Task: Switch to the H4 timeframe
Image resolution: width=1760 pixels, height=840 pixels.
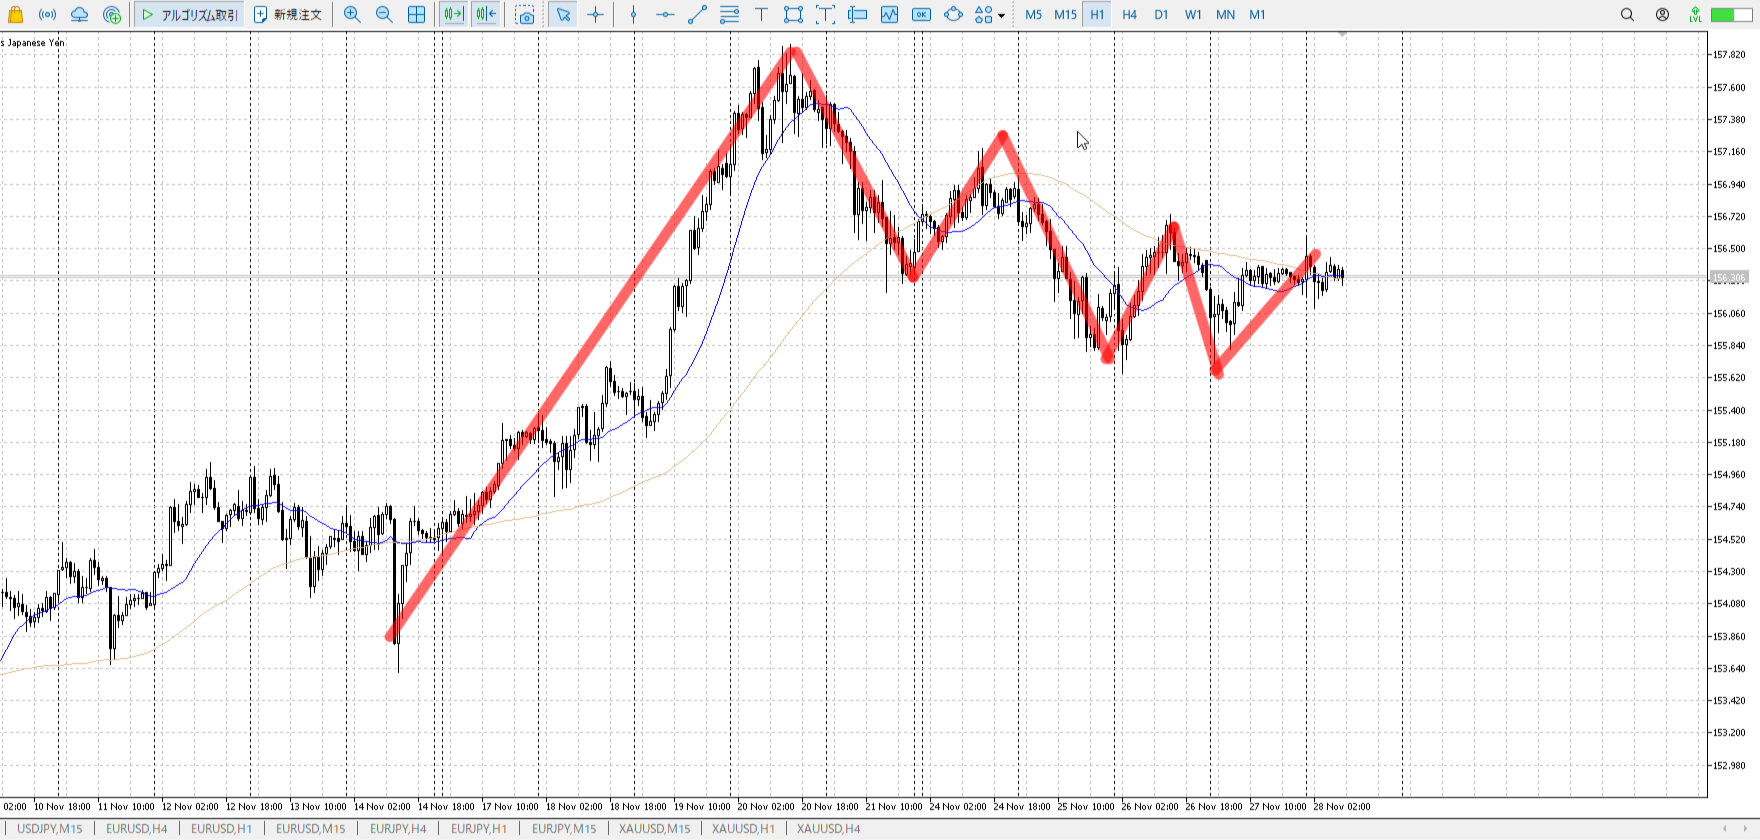Action: [x=1129, y=14]
